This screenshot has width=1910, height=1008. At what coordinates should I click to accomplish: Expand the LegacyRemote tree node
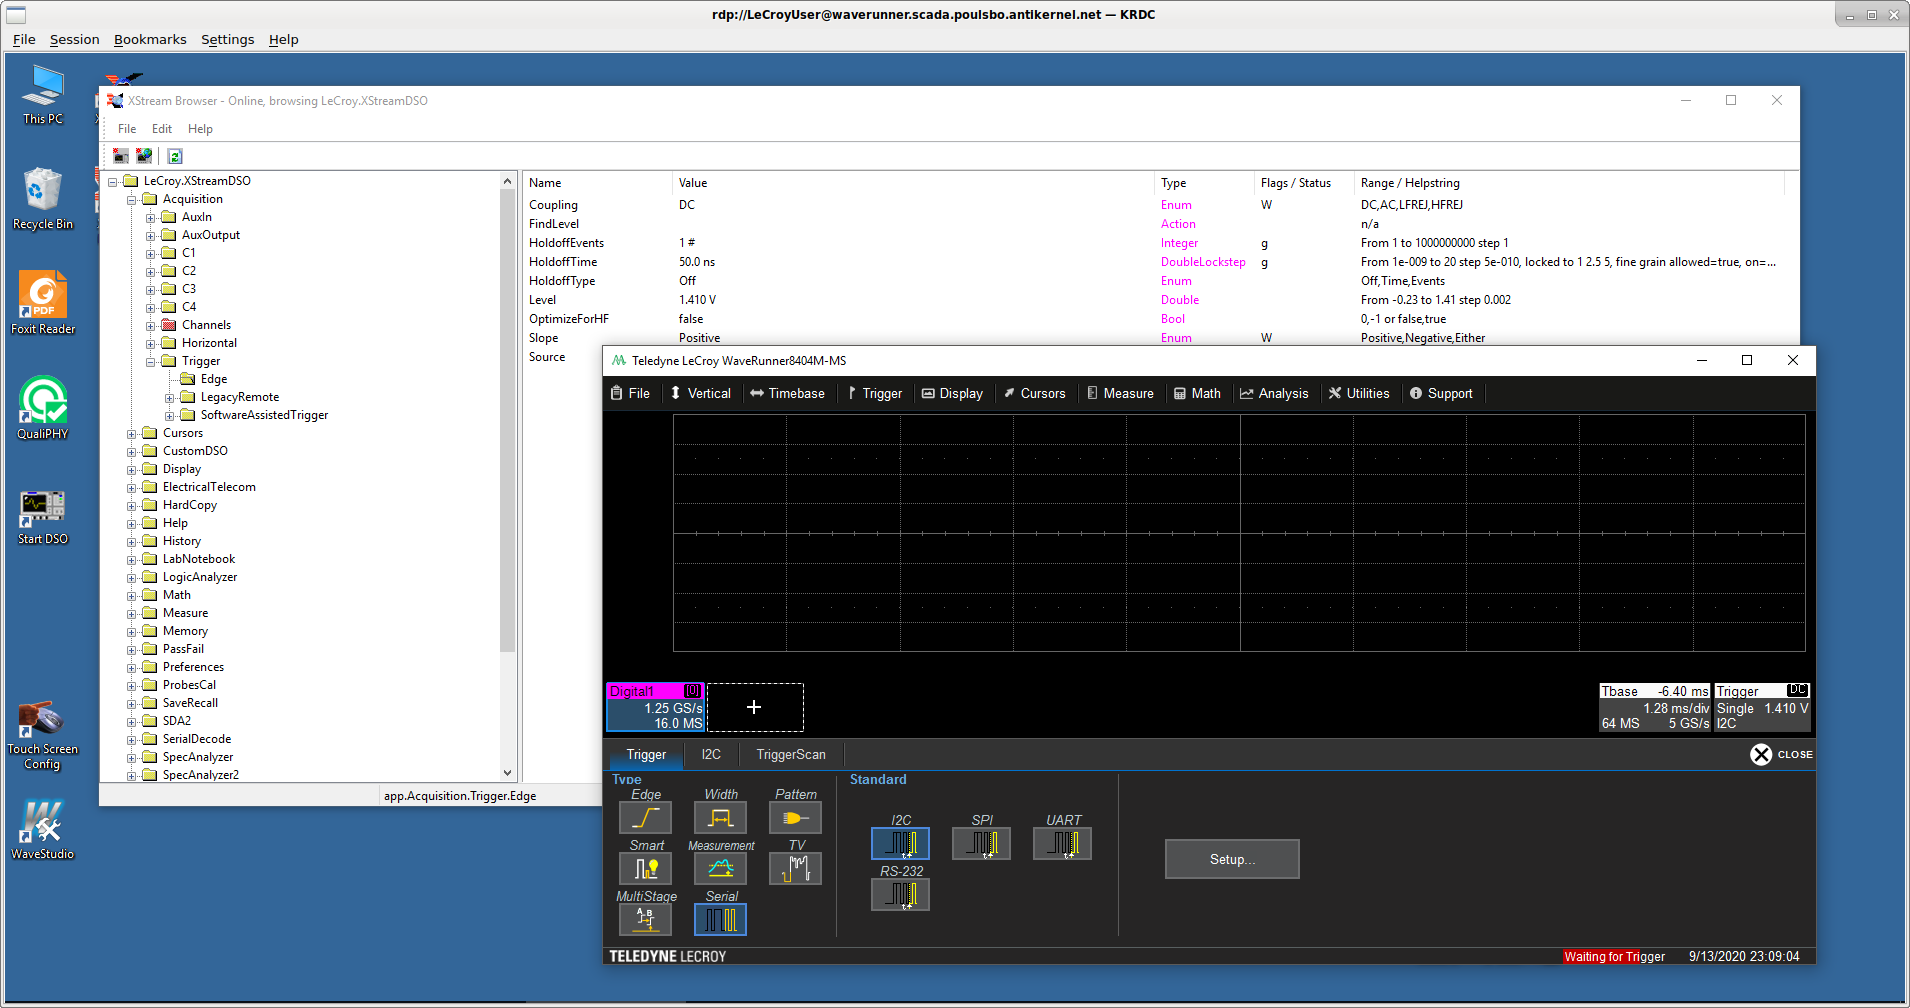click(170, 398)
